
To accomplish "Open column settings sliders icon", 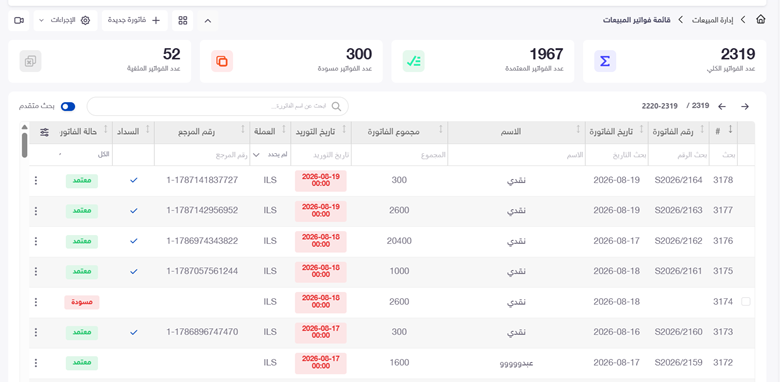I will click(x=44, y=132).
